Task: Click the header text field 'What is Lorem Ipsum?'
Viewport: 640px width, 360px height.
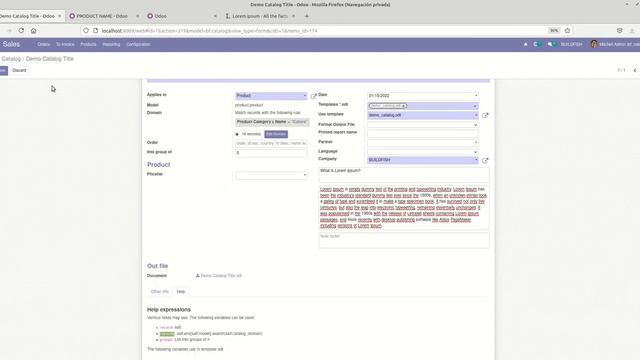Action: 404,175
